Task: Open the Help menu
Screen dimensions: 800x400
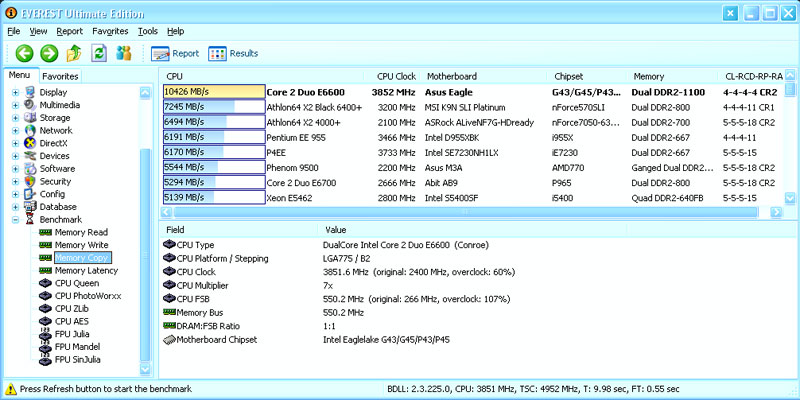Action: point(176,31)
